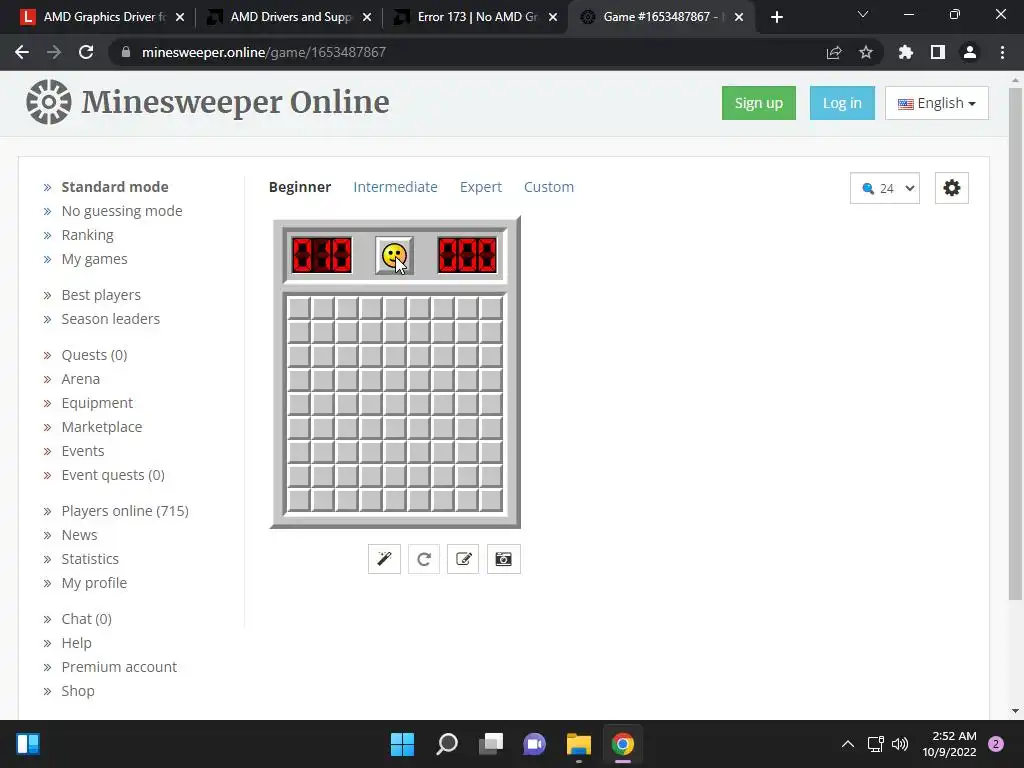Close the AMD Graphics Driver tab
Screen dimensions: 1024x768
pyautogui.click(x=180, y=18)
